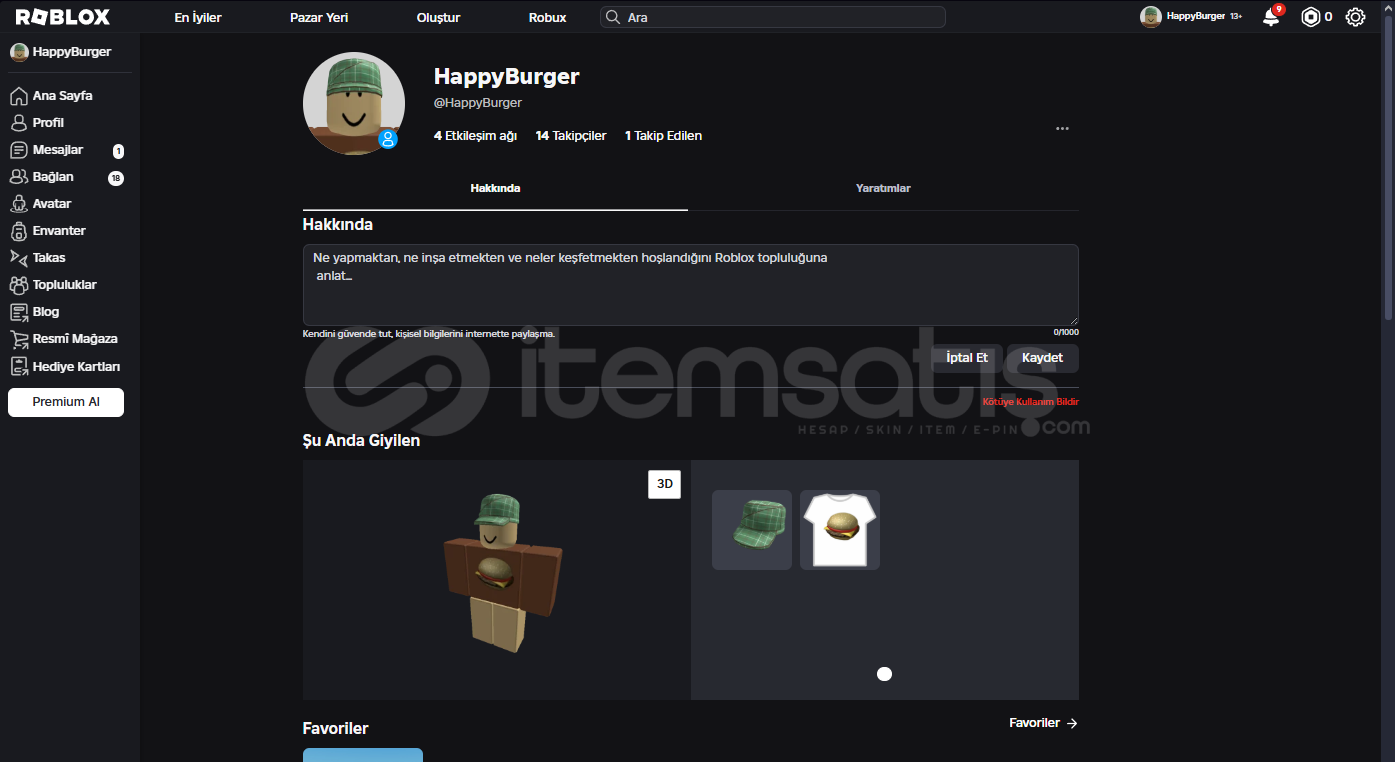Click the Şu Anda Giyilen heading
1395x762 pixels.
[361, 440]
